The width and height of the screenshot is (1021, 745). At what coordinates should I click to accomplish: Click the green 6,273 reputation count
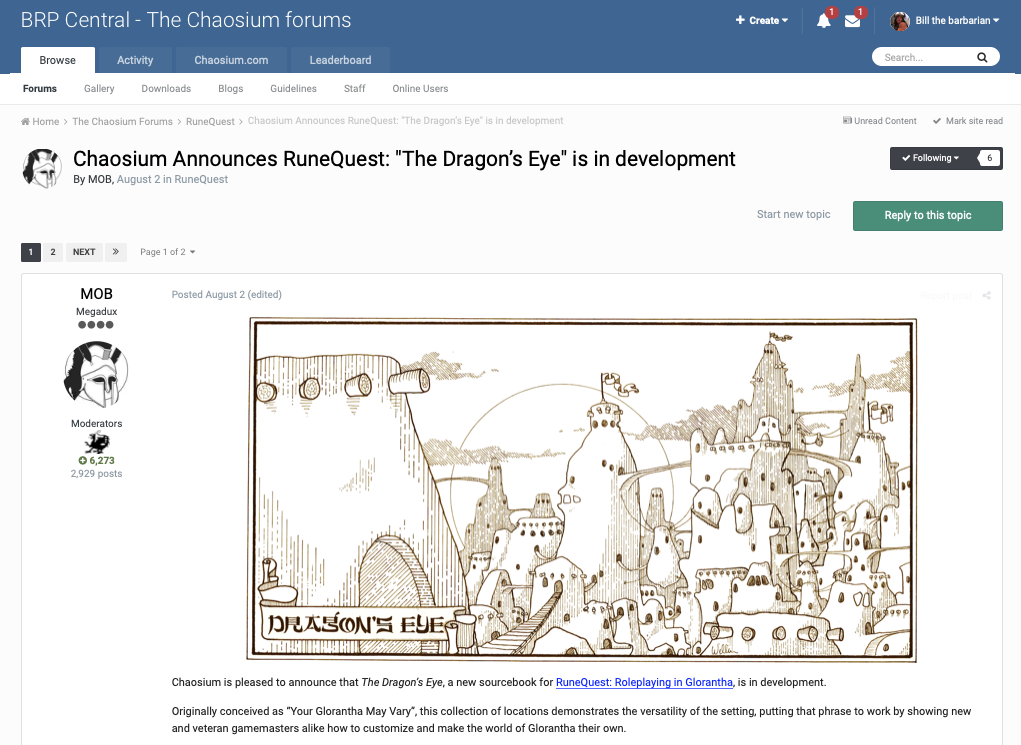(96, 460)
